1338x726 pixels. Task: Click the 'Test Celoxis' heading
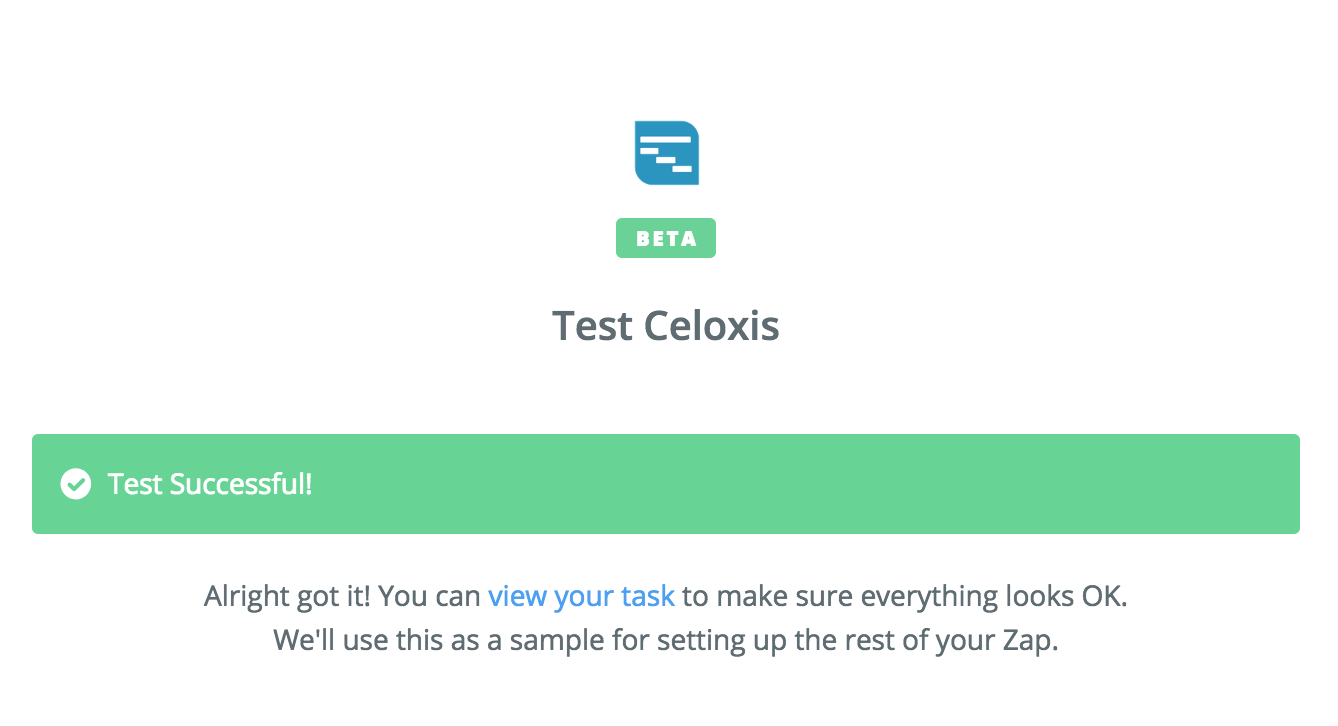coord(665,327)
